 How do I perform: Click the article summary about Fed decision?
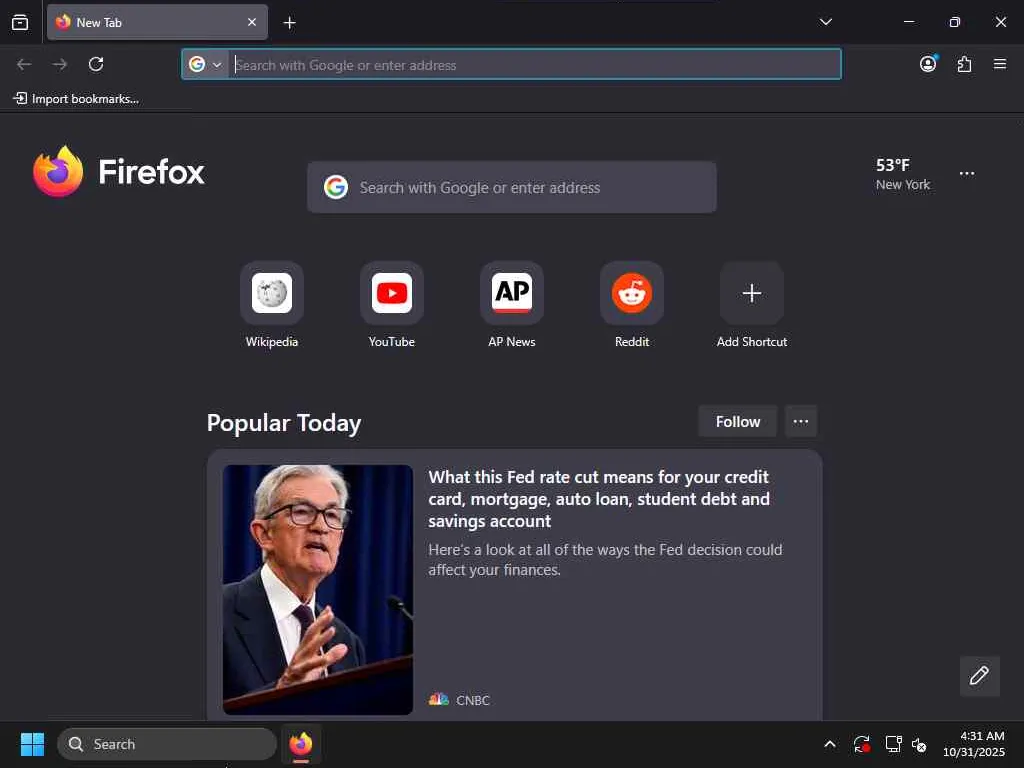click(x=605, y=560)
